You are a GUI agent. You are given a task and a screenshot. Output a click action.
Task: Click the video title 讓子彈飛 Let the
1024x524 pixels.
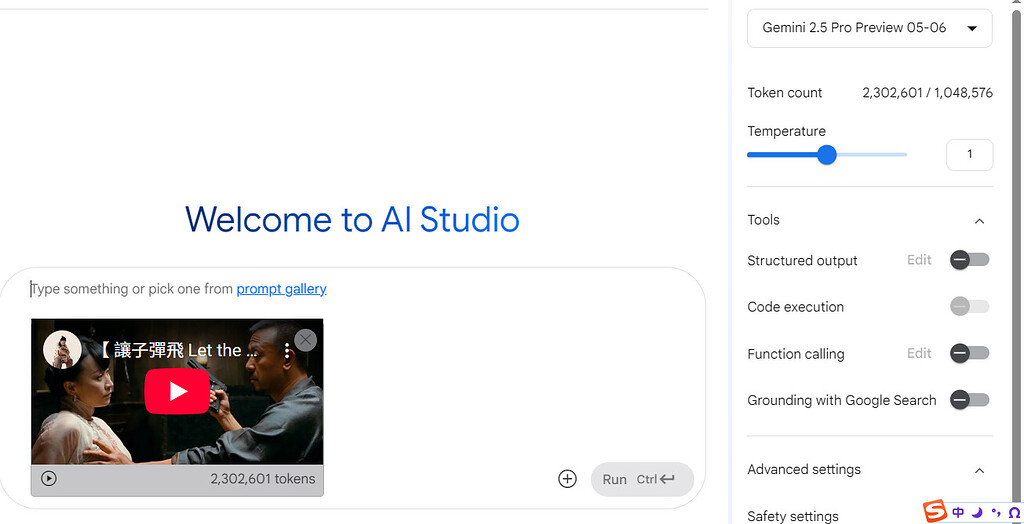[x=180, y=351]
